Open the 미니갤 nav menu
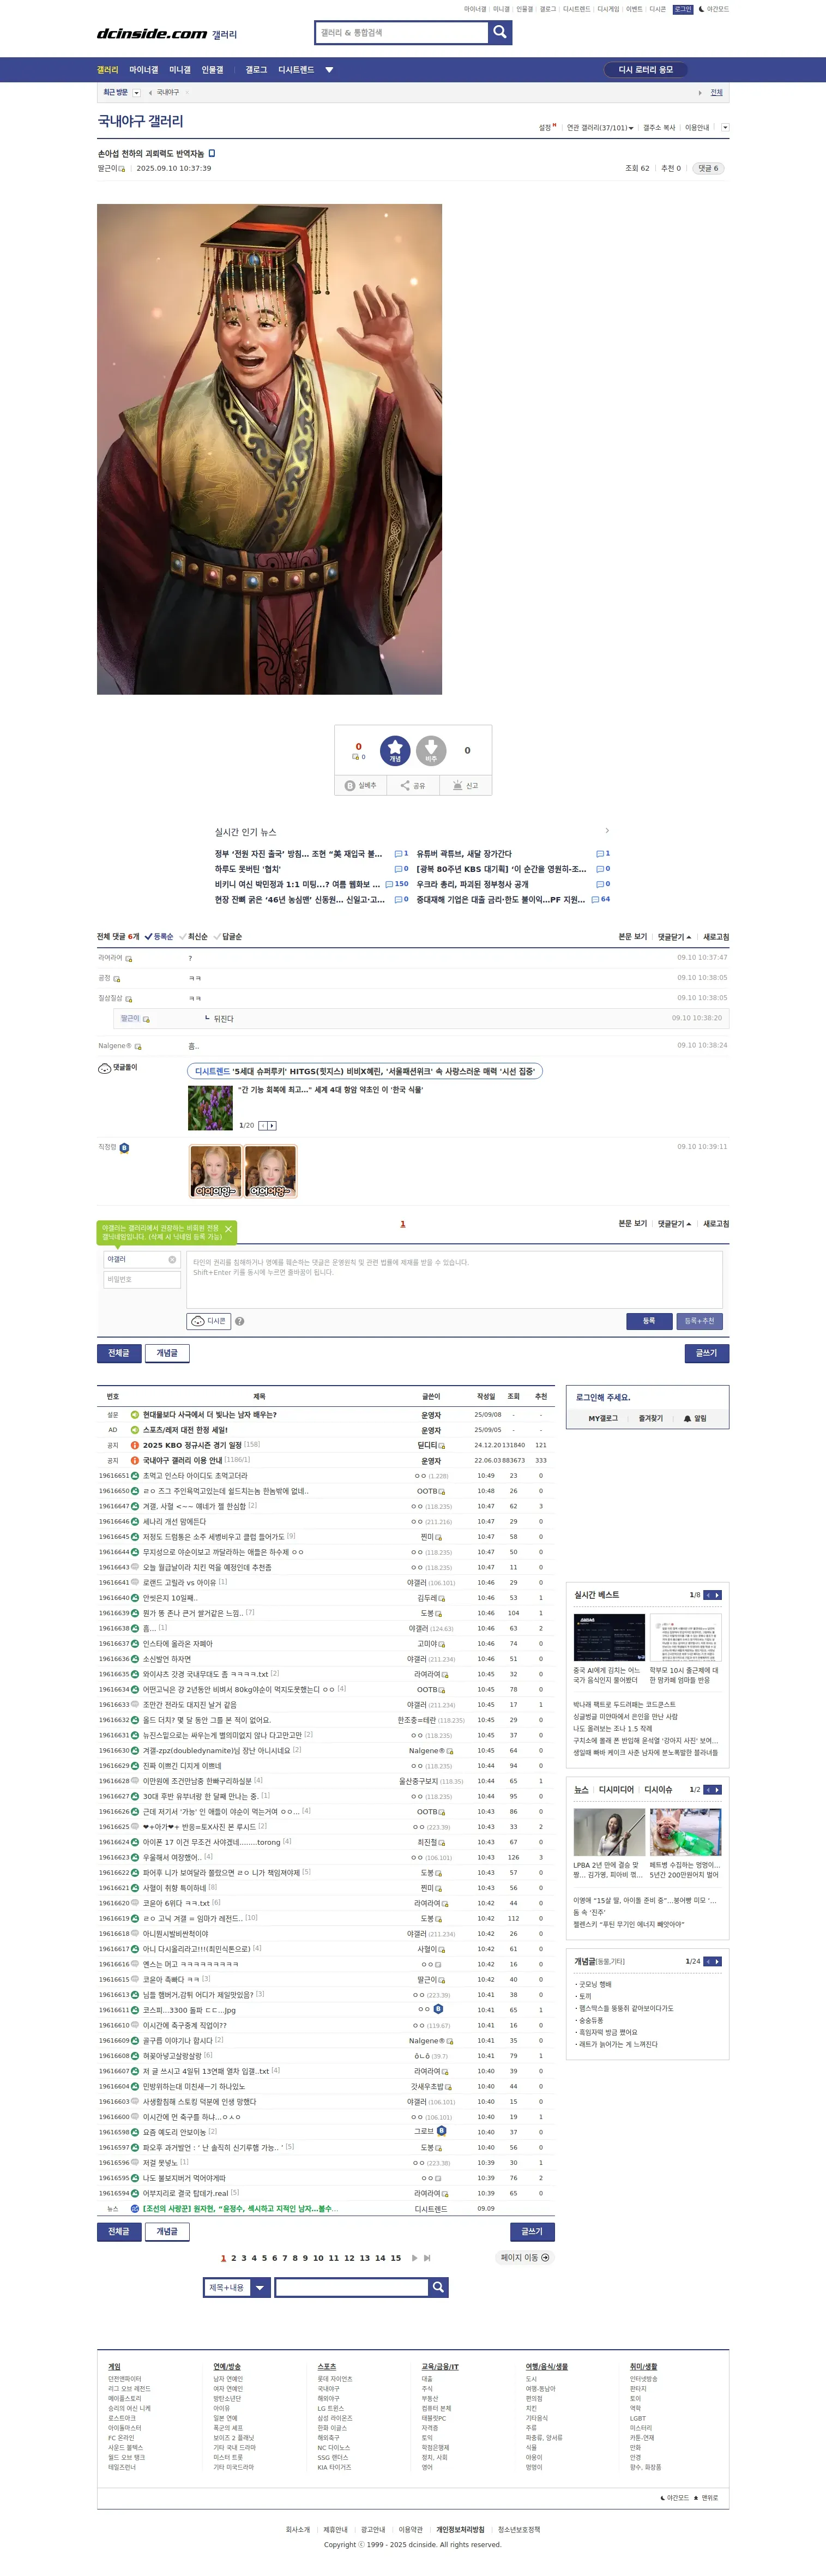The width and height of the screenshot is (826, 2576). [180, 70]
